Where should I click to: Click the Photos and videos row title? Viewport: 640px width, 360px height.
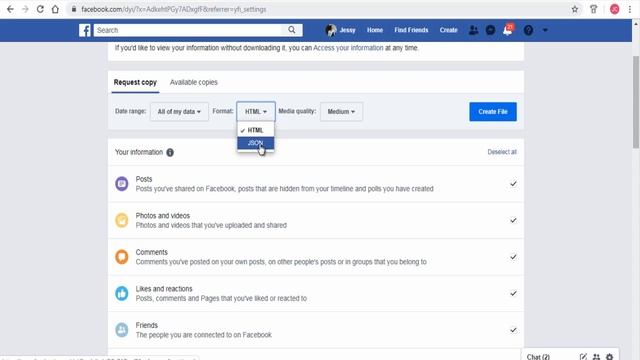[x=162, y=216]
